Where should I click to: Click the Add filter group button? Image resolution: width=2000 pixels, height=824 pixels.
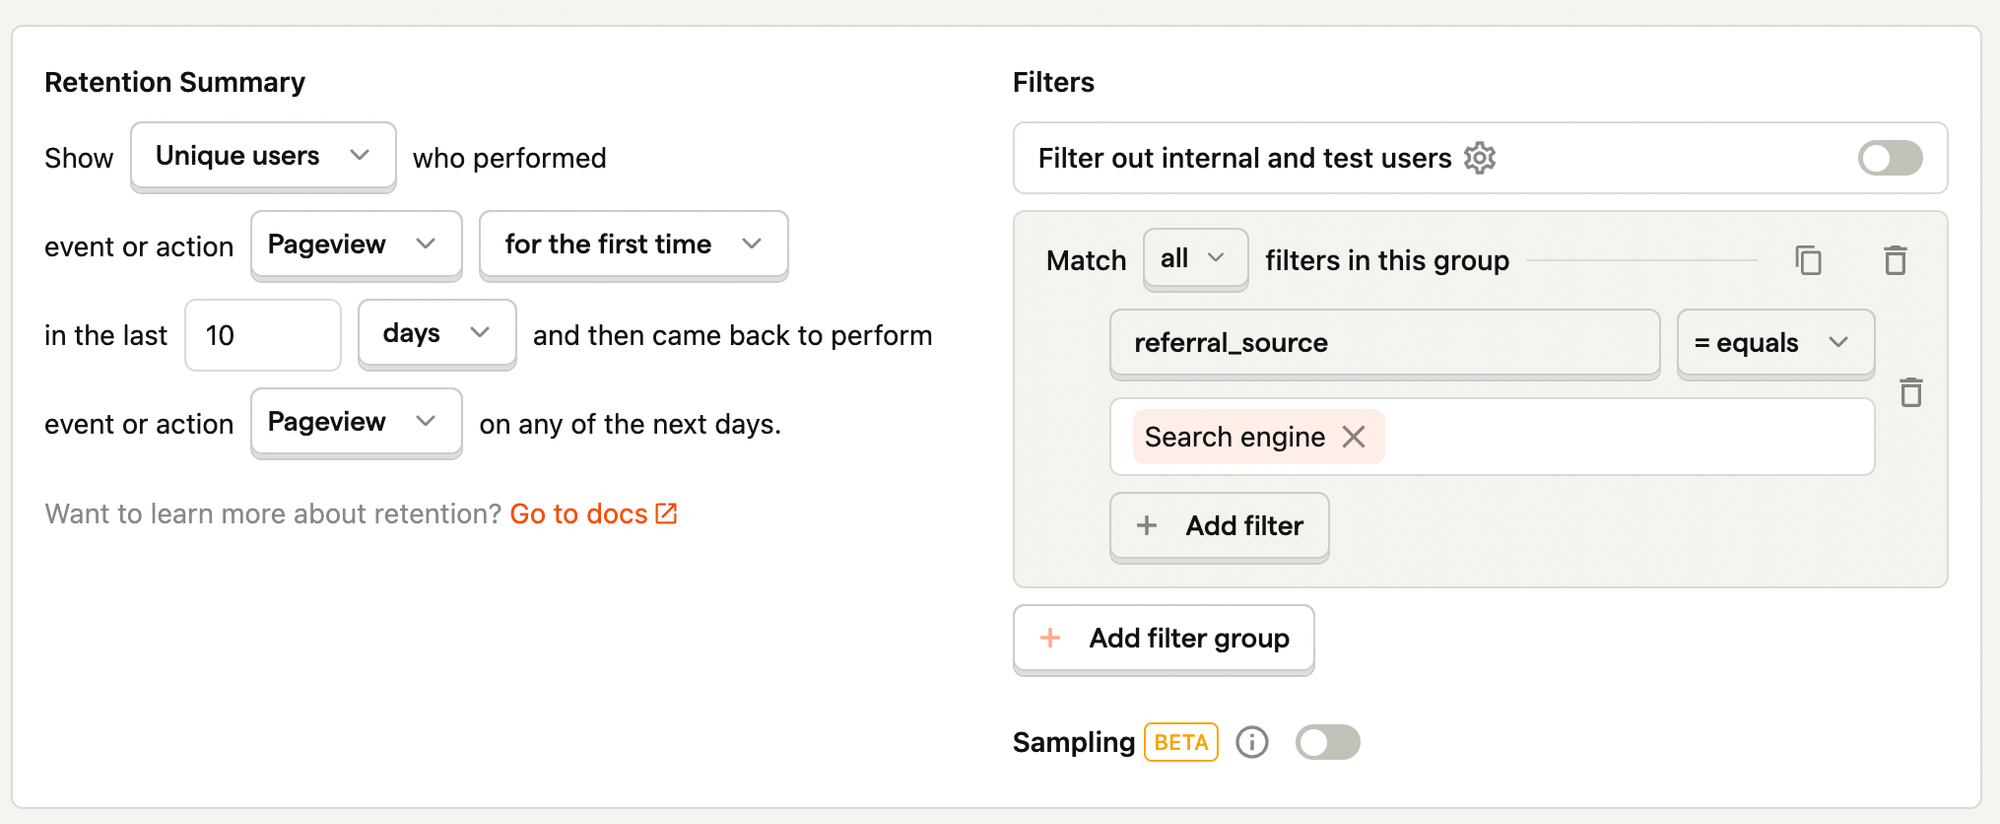[1163, 638]
